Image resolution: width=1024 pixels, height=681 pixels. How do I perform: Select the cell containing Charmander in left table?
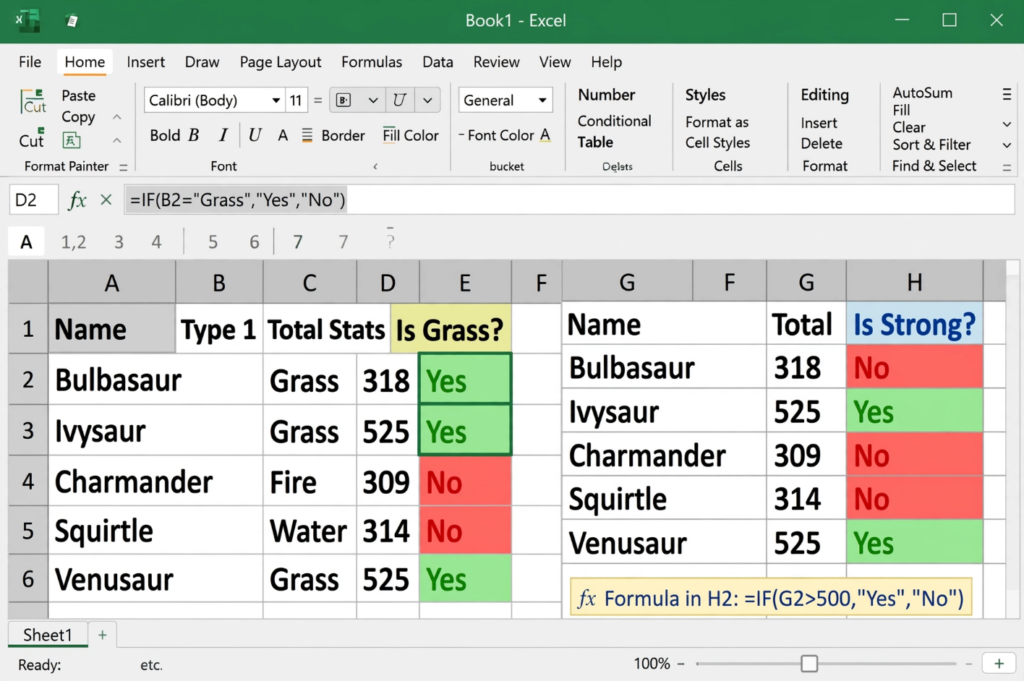[x=155, y=482]
